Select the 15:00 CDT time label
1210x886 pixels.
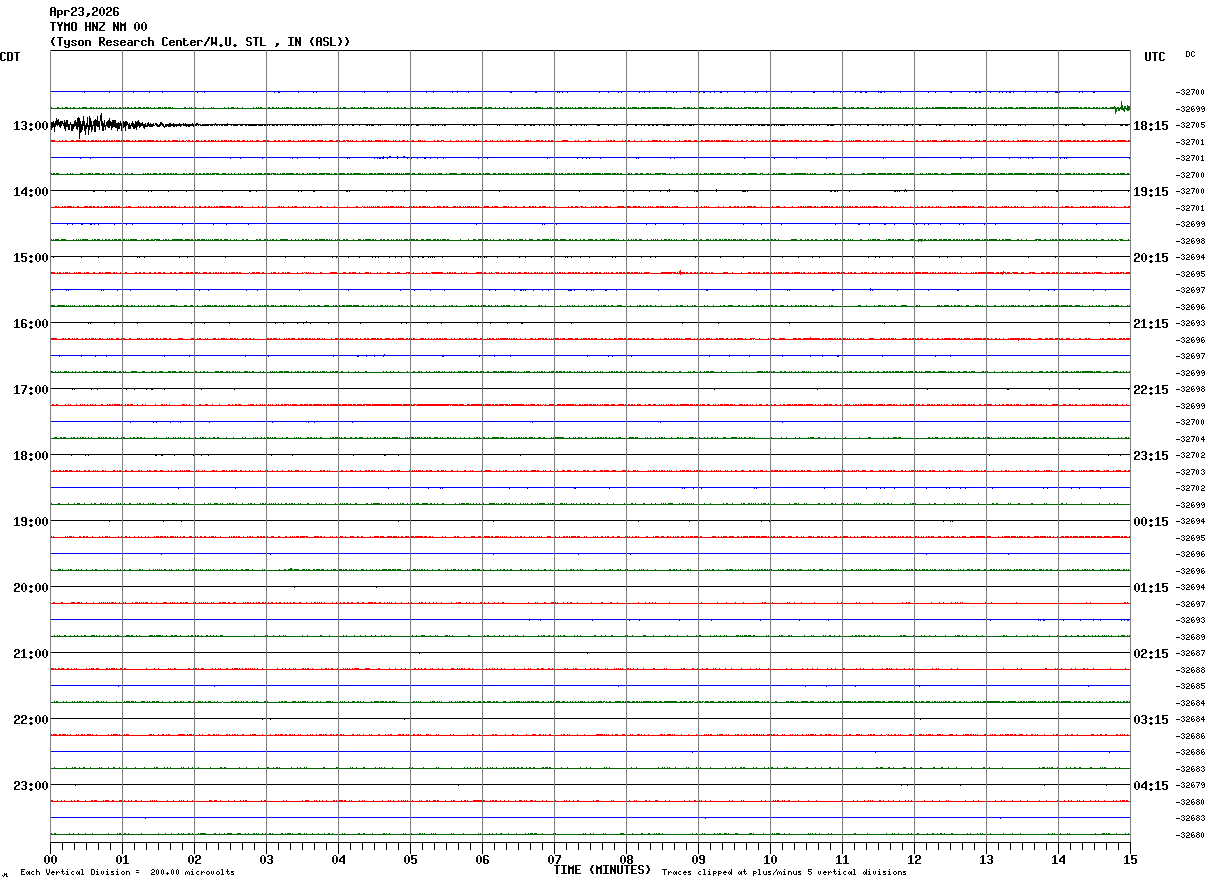[31, 258]
